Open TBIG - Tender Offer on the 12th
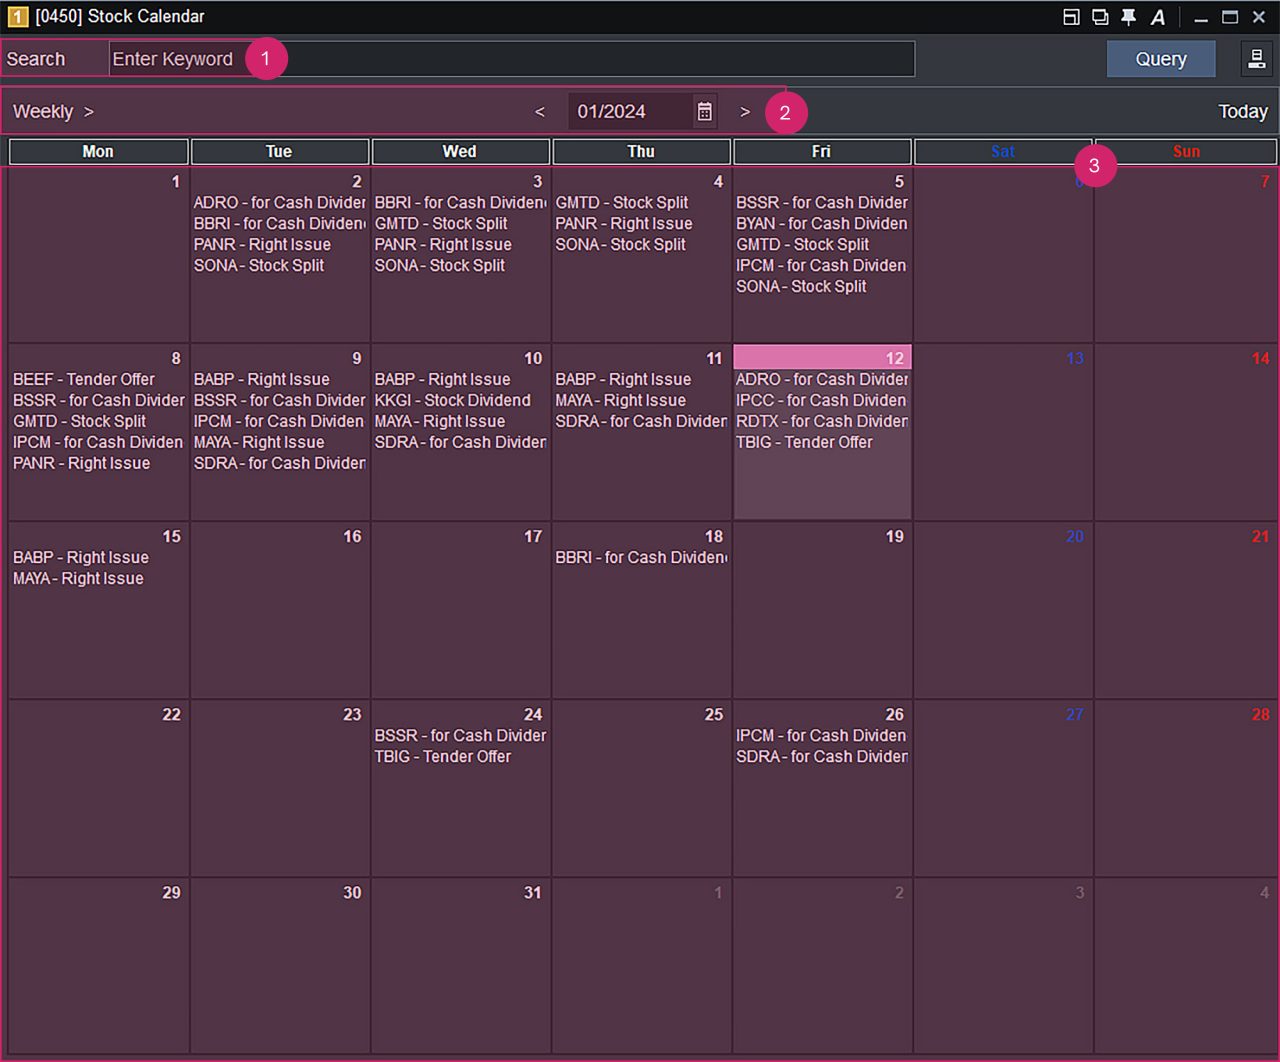The image size is (1280, 1062). tap(804, 442)
